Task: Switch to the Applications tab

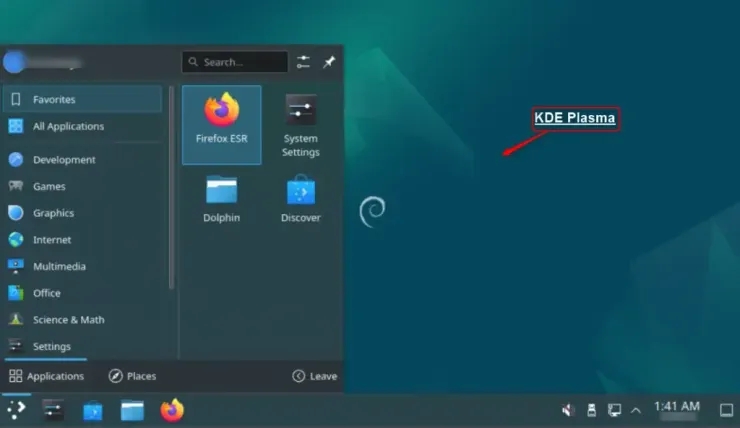Action: pos(46,376)
